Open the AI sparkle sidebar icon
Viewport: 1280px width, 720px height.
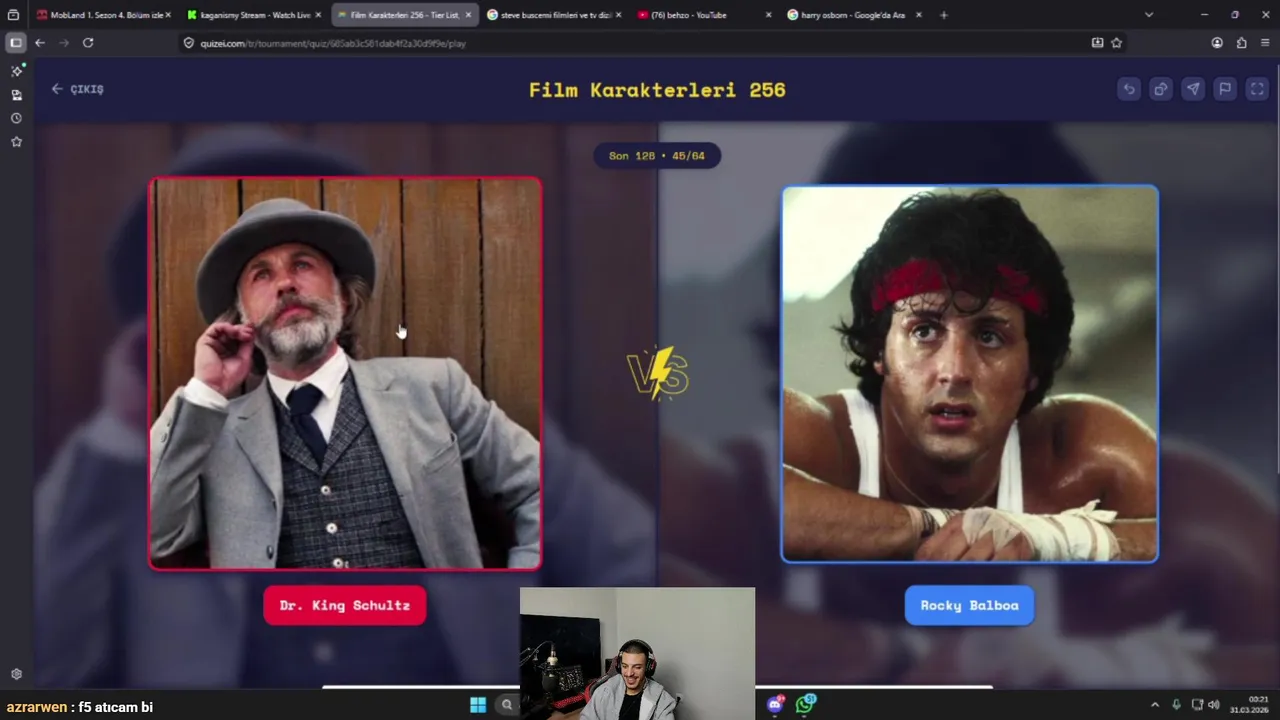[x=16, y=71]
